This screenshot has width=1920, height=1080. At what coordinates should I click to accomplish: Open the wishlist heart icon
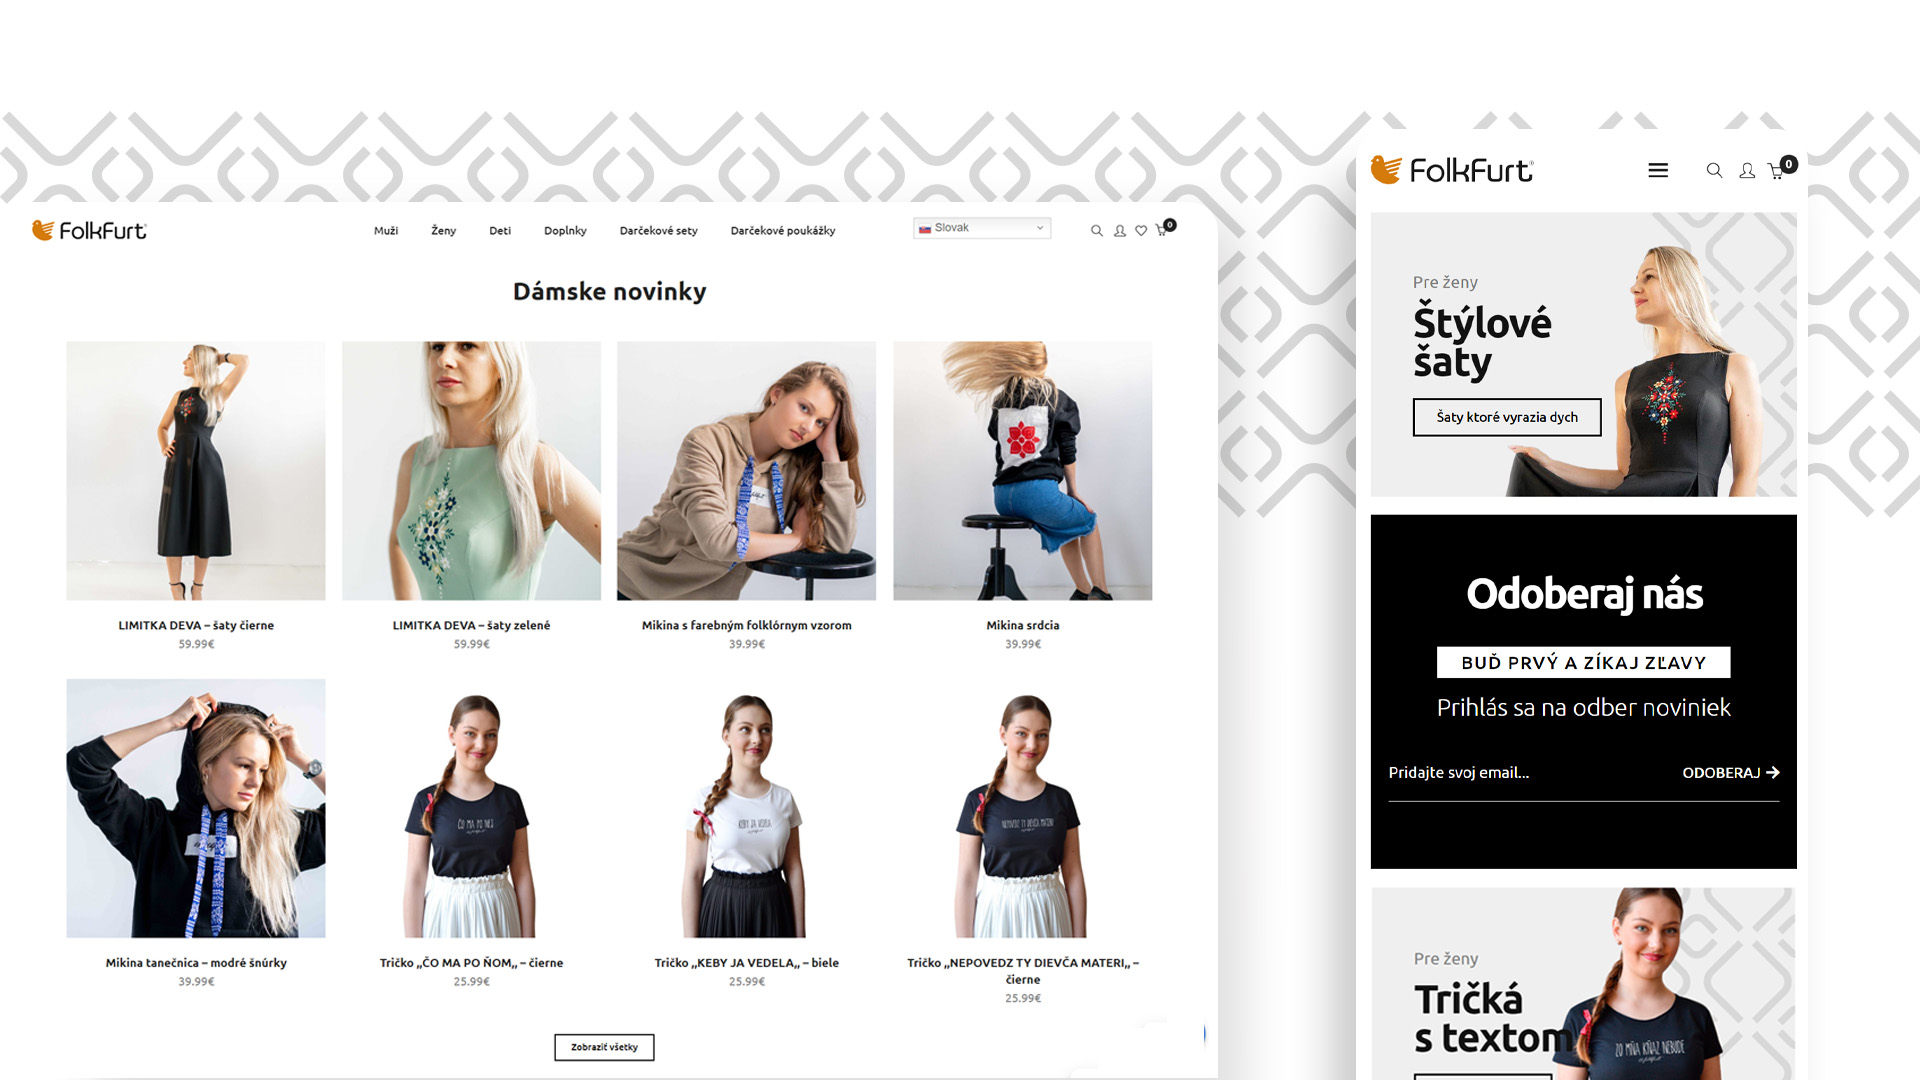point(1141,231)
